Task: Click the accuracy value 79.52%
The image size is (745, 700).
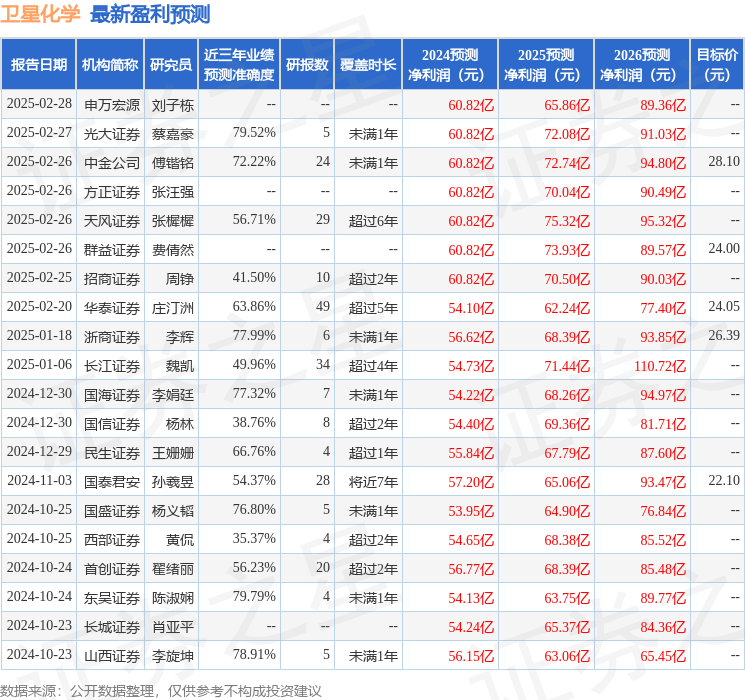Action: [254, 132]
